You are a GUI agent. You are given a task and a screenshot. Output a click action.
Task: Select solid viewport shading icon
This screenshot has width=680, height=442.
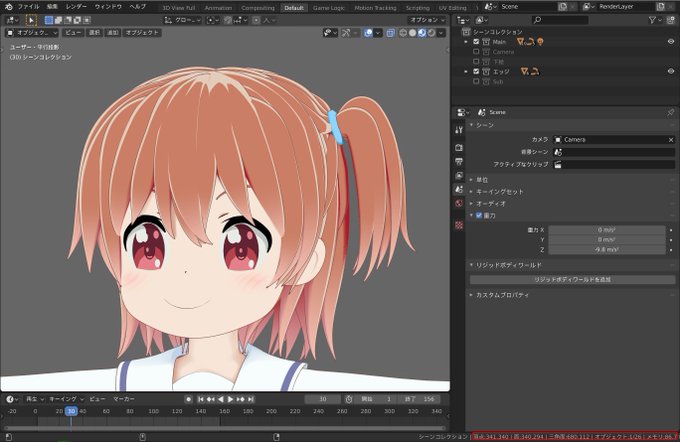[412, 33]
